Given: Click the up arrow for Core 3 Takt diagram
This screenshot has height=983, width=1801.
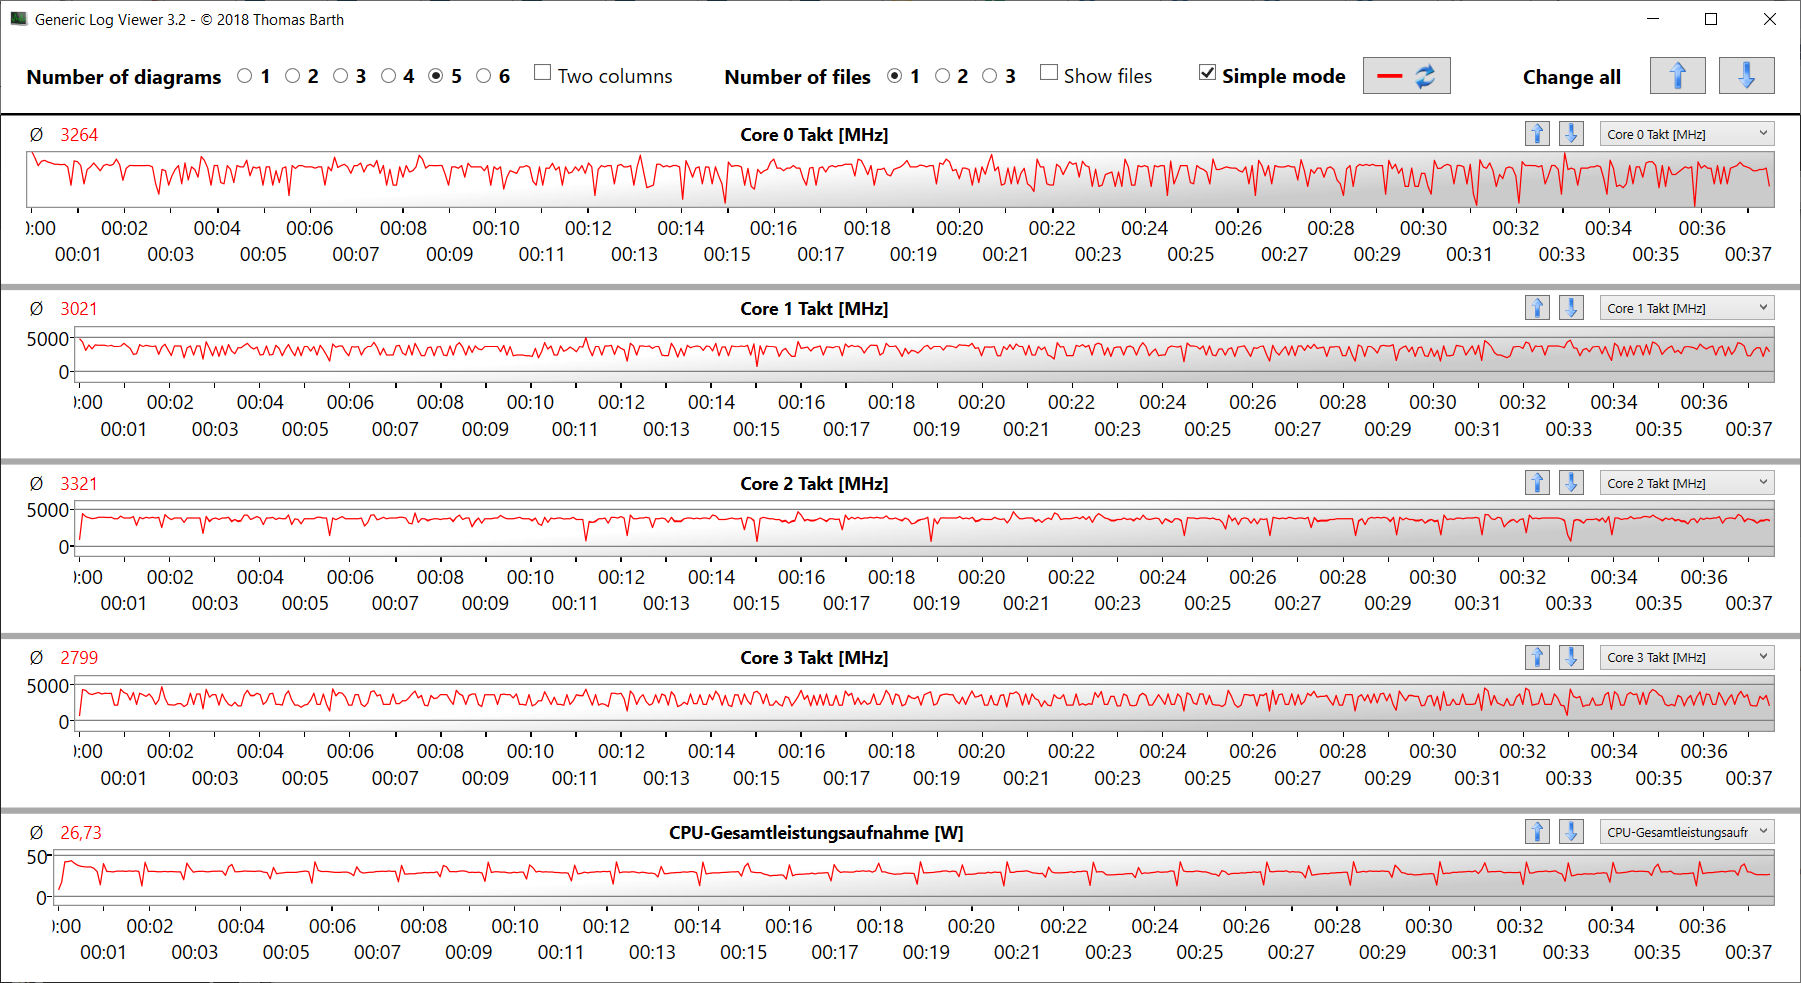Looking at the screenshot, I should pos(1537,657).
